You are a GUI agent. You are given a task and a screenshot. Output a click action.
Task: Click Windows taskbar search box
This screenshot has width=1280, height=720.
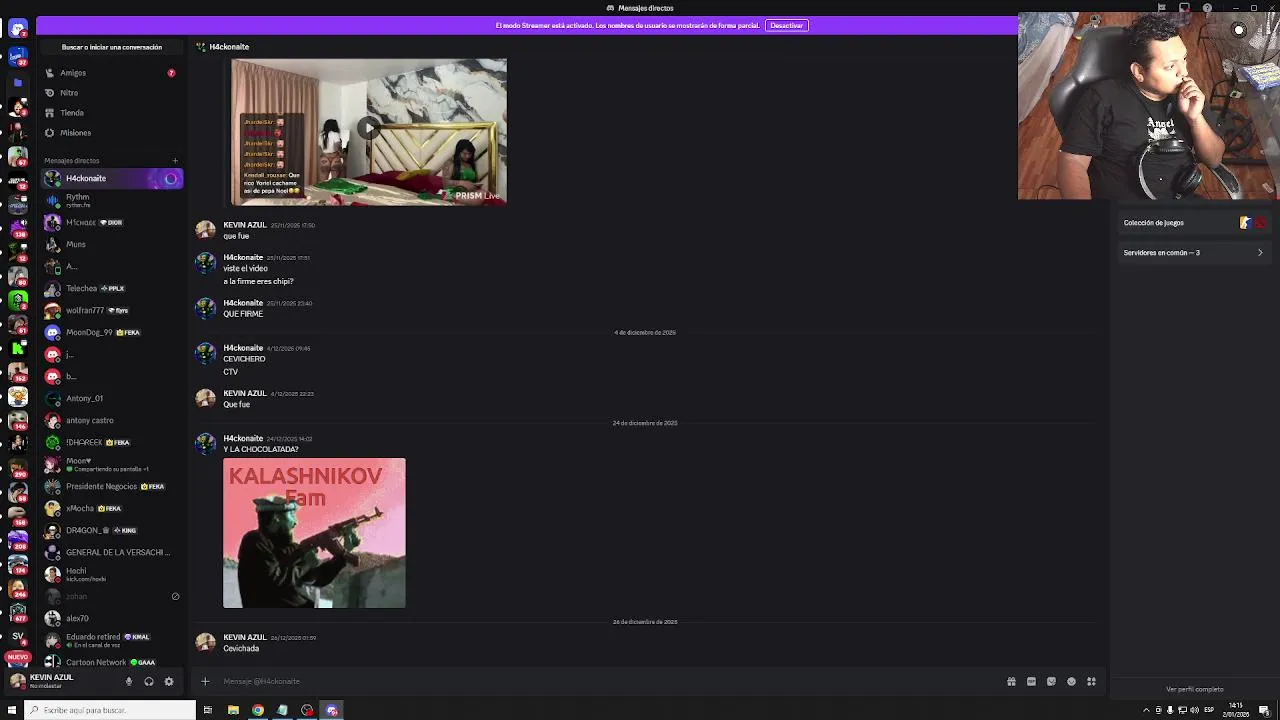(x=110, y=710)
